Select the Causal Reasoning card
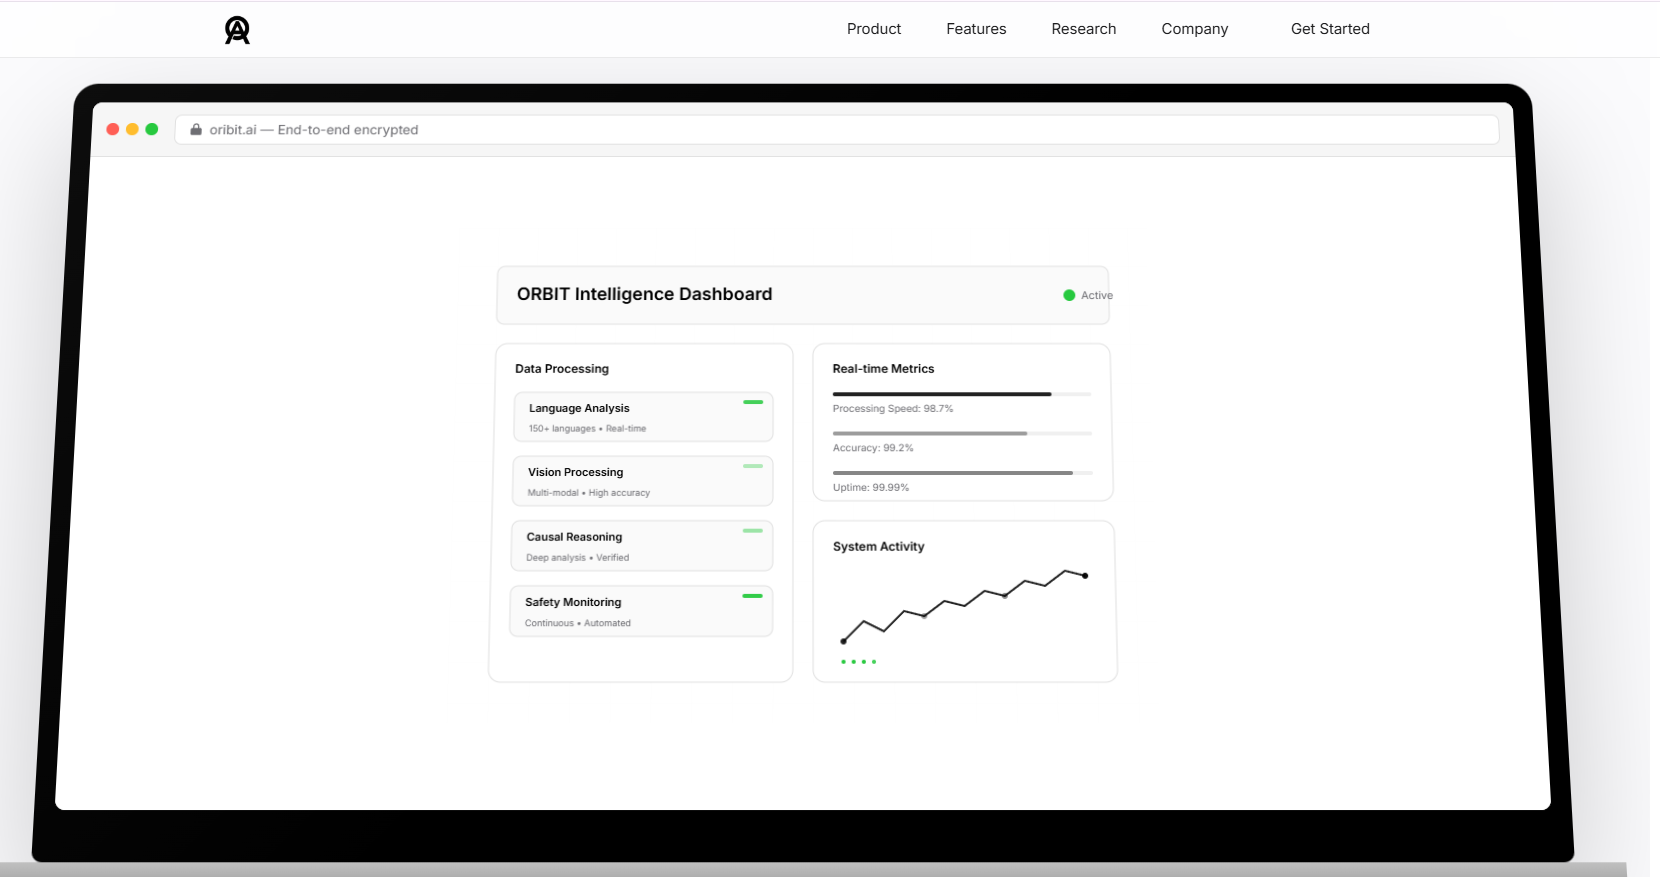The height and width of the screenshot is (877, 1660). click(x=642, y=546)
